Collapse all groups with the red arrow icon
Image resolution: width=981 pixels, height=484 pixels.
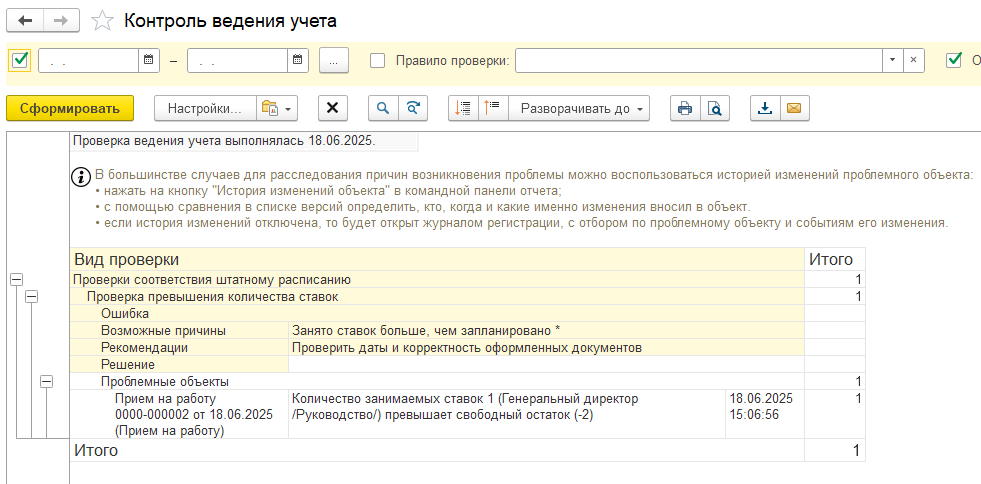tap(464, 108)
